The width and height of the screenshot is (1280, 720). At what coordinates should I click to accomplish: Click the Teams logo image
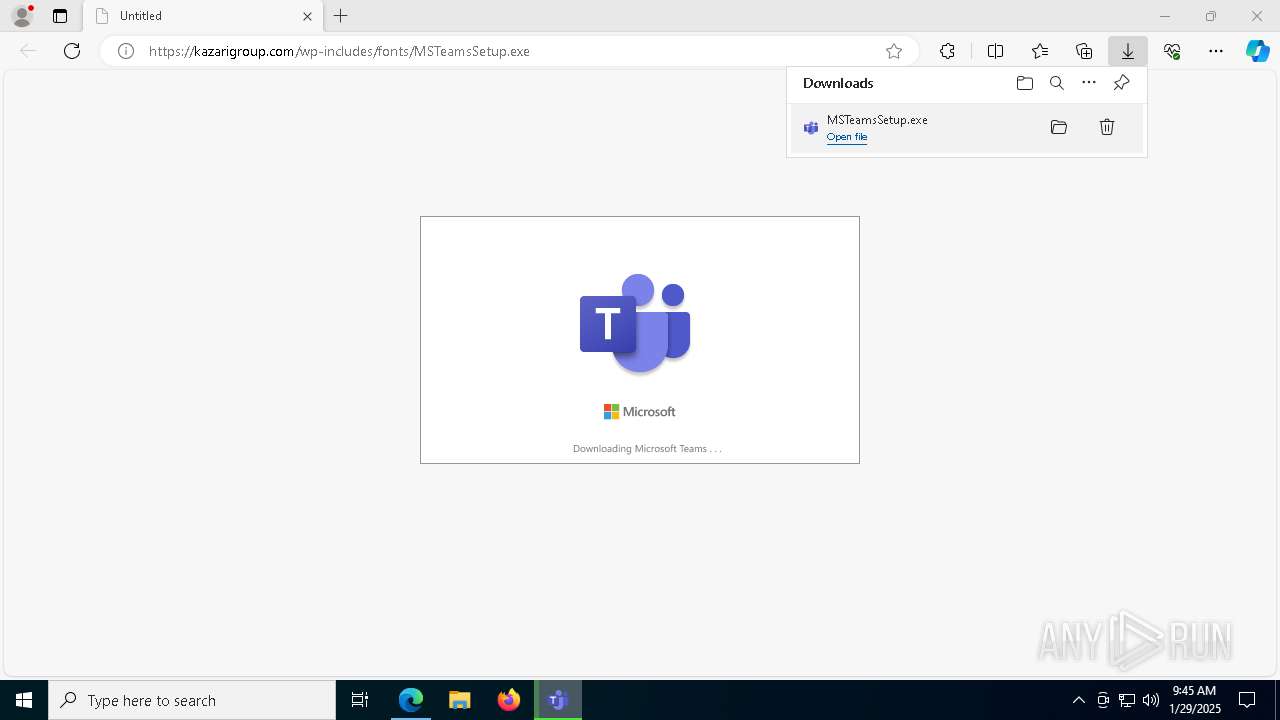[x=635, y=323]
